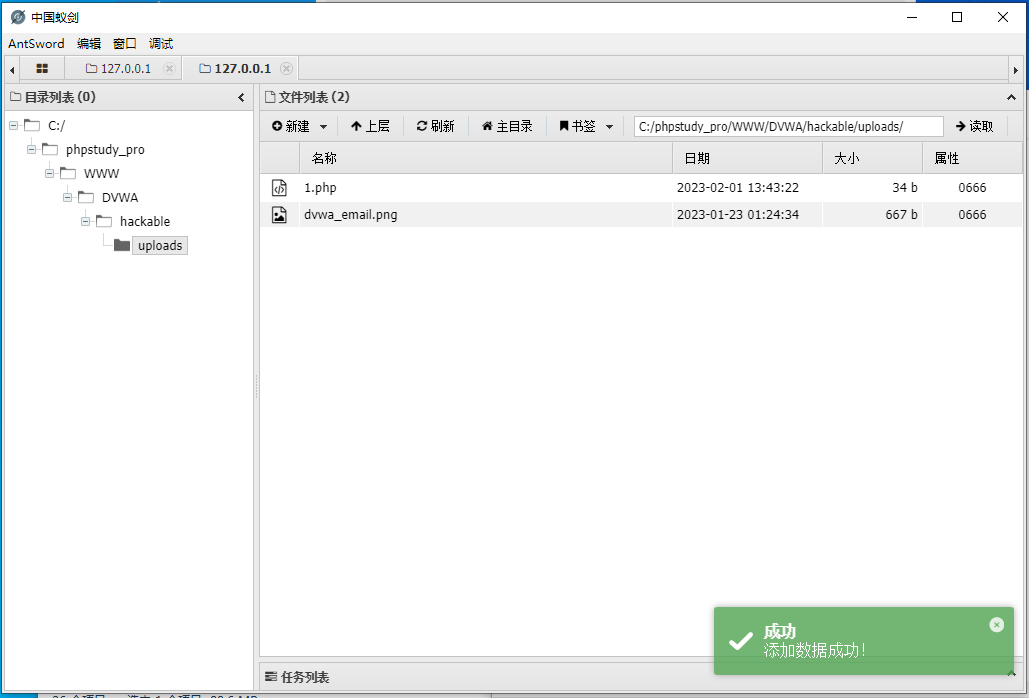This screenshot has width=1029, height=698.
Task: Select the WWW folder in tree
Action: tap(102, 173)
